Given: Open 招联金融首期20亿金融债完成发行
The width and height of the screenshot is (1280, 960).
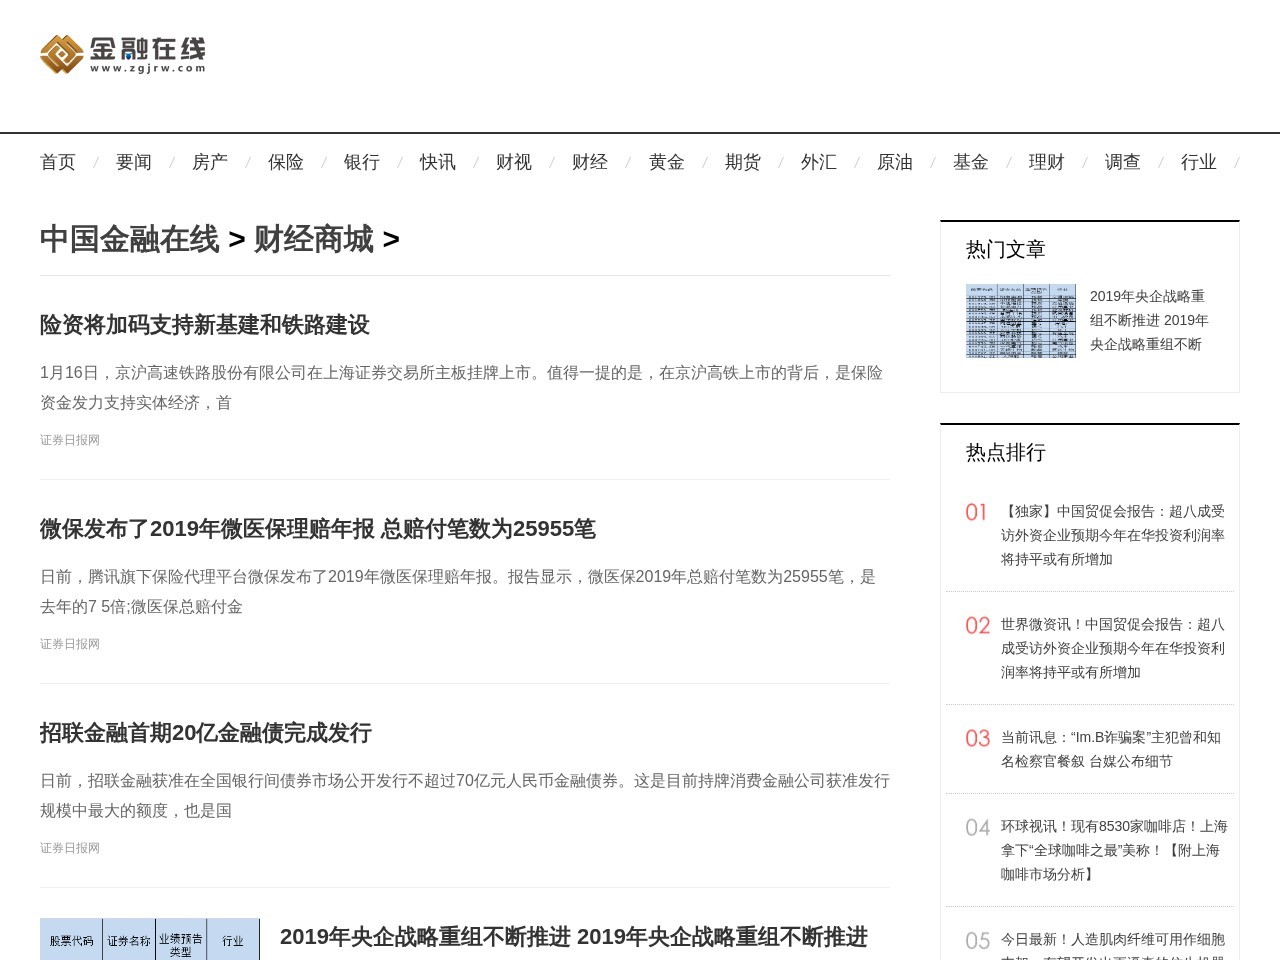Looking at the screenshot, I should tap(204, 734).
